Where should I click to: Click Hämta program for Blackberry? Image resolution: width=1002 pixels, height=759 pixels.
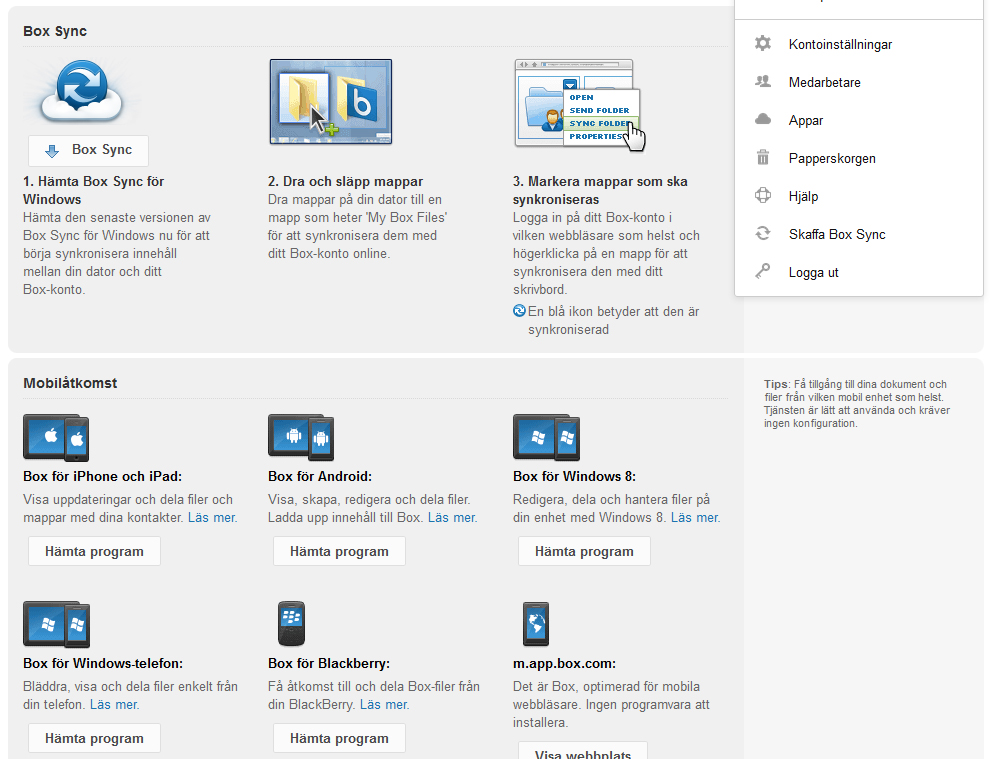[339, 739]
